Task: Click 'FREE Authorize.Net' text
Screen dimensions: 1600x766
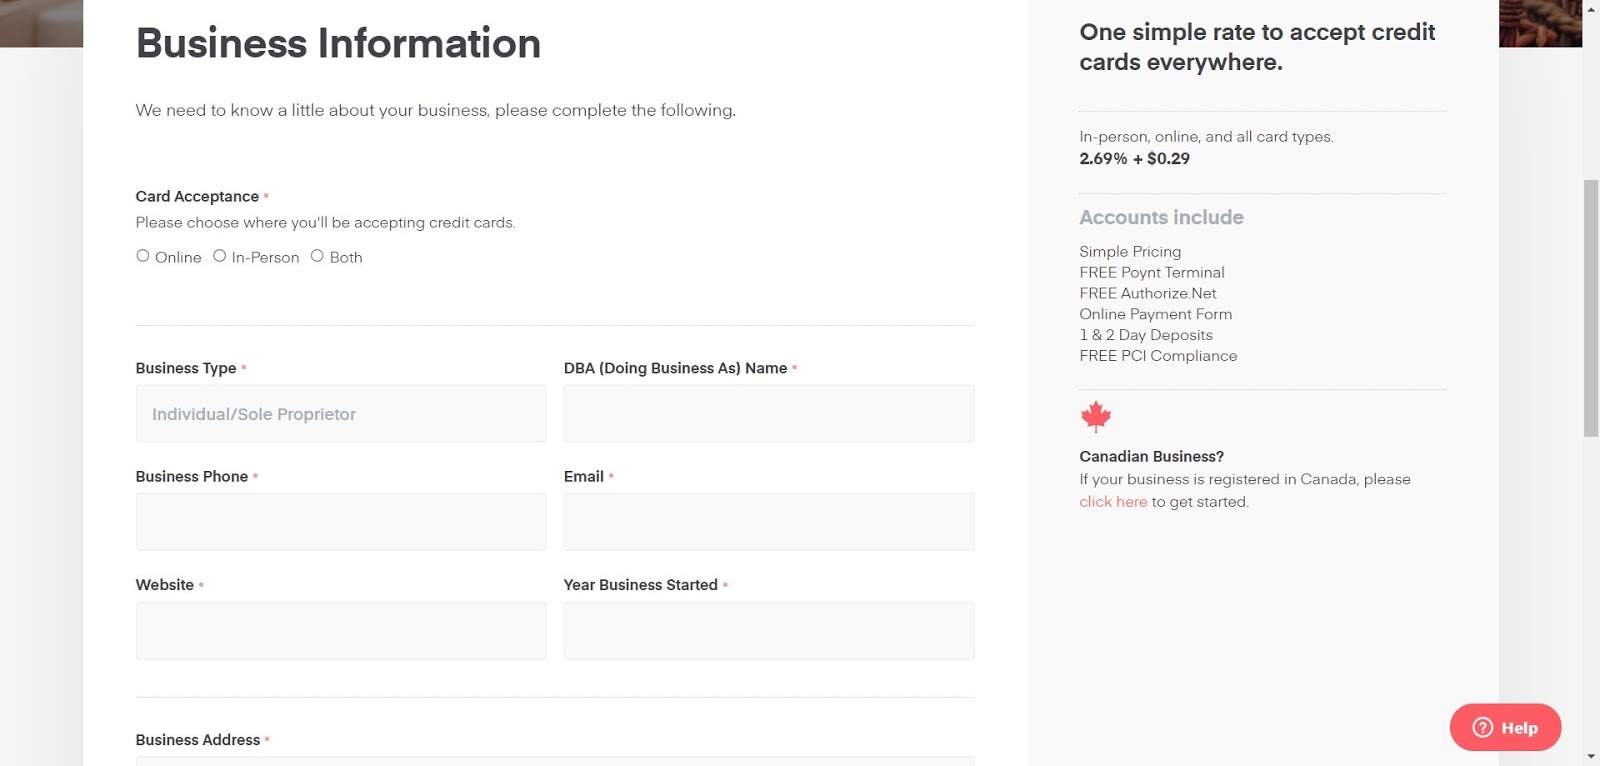Action: [x=1148, y=293]
